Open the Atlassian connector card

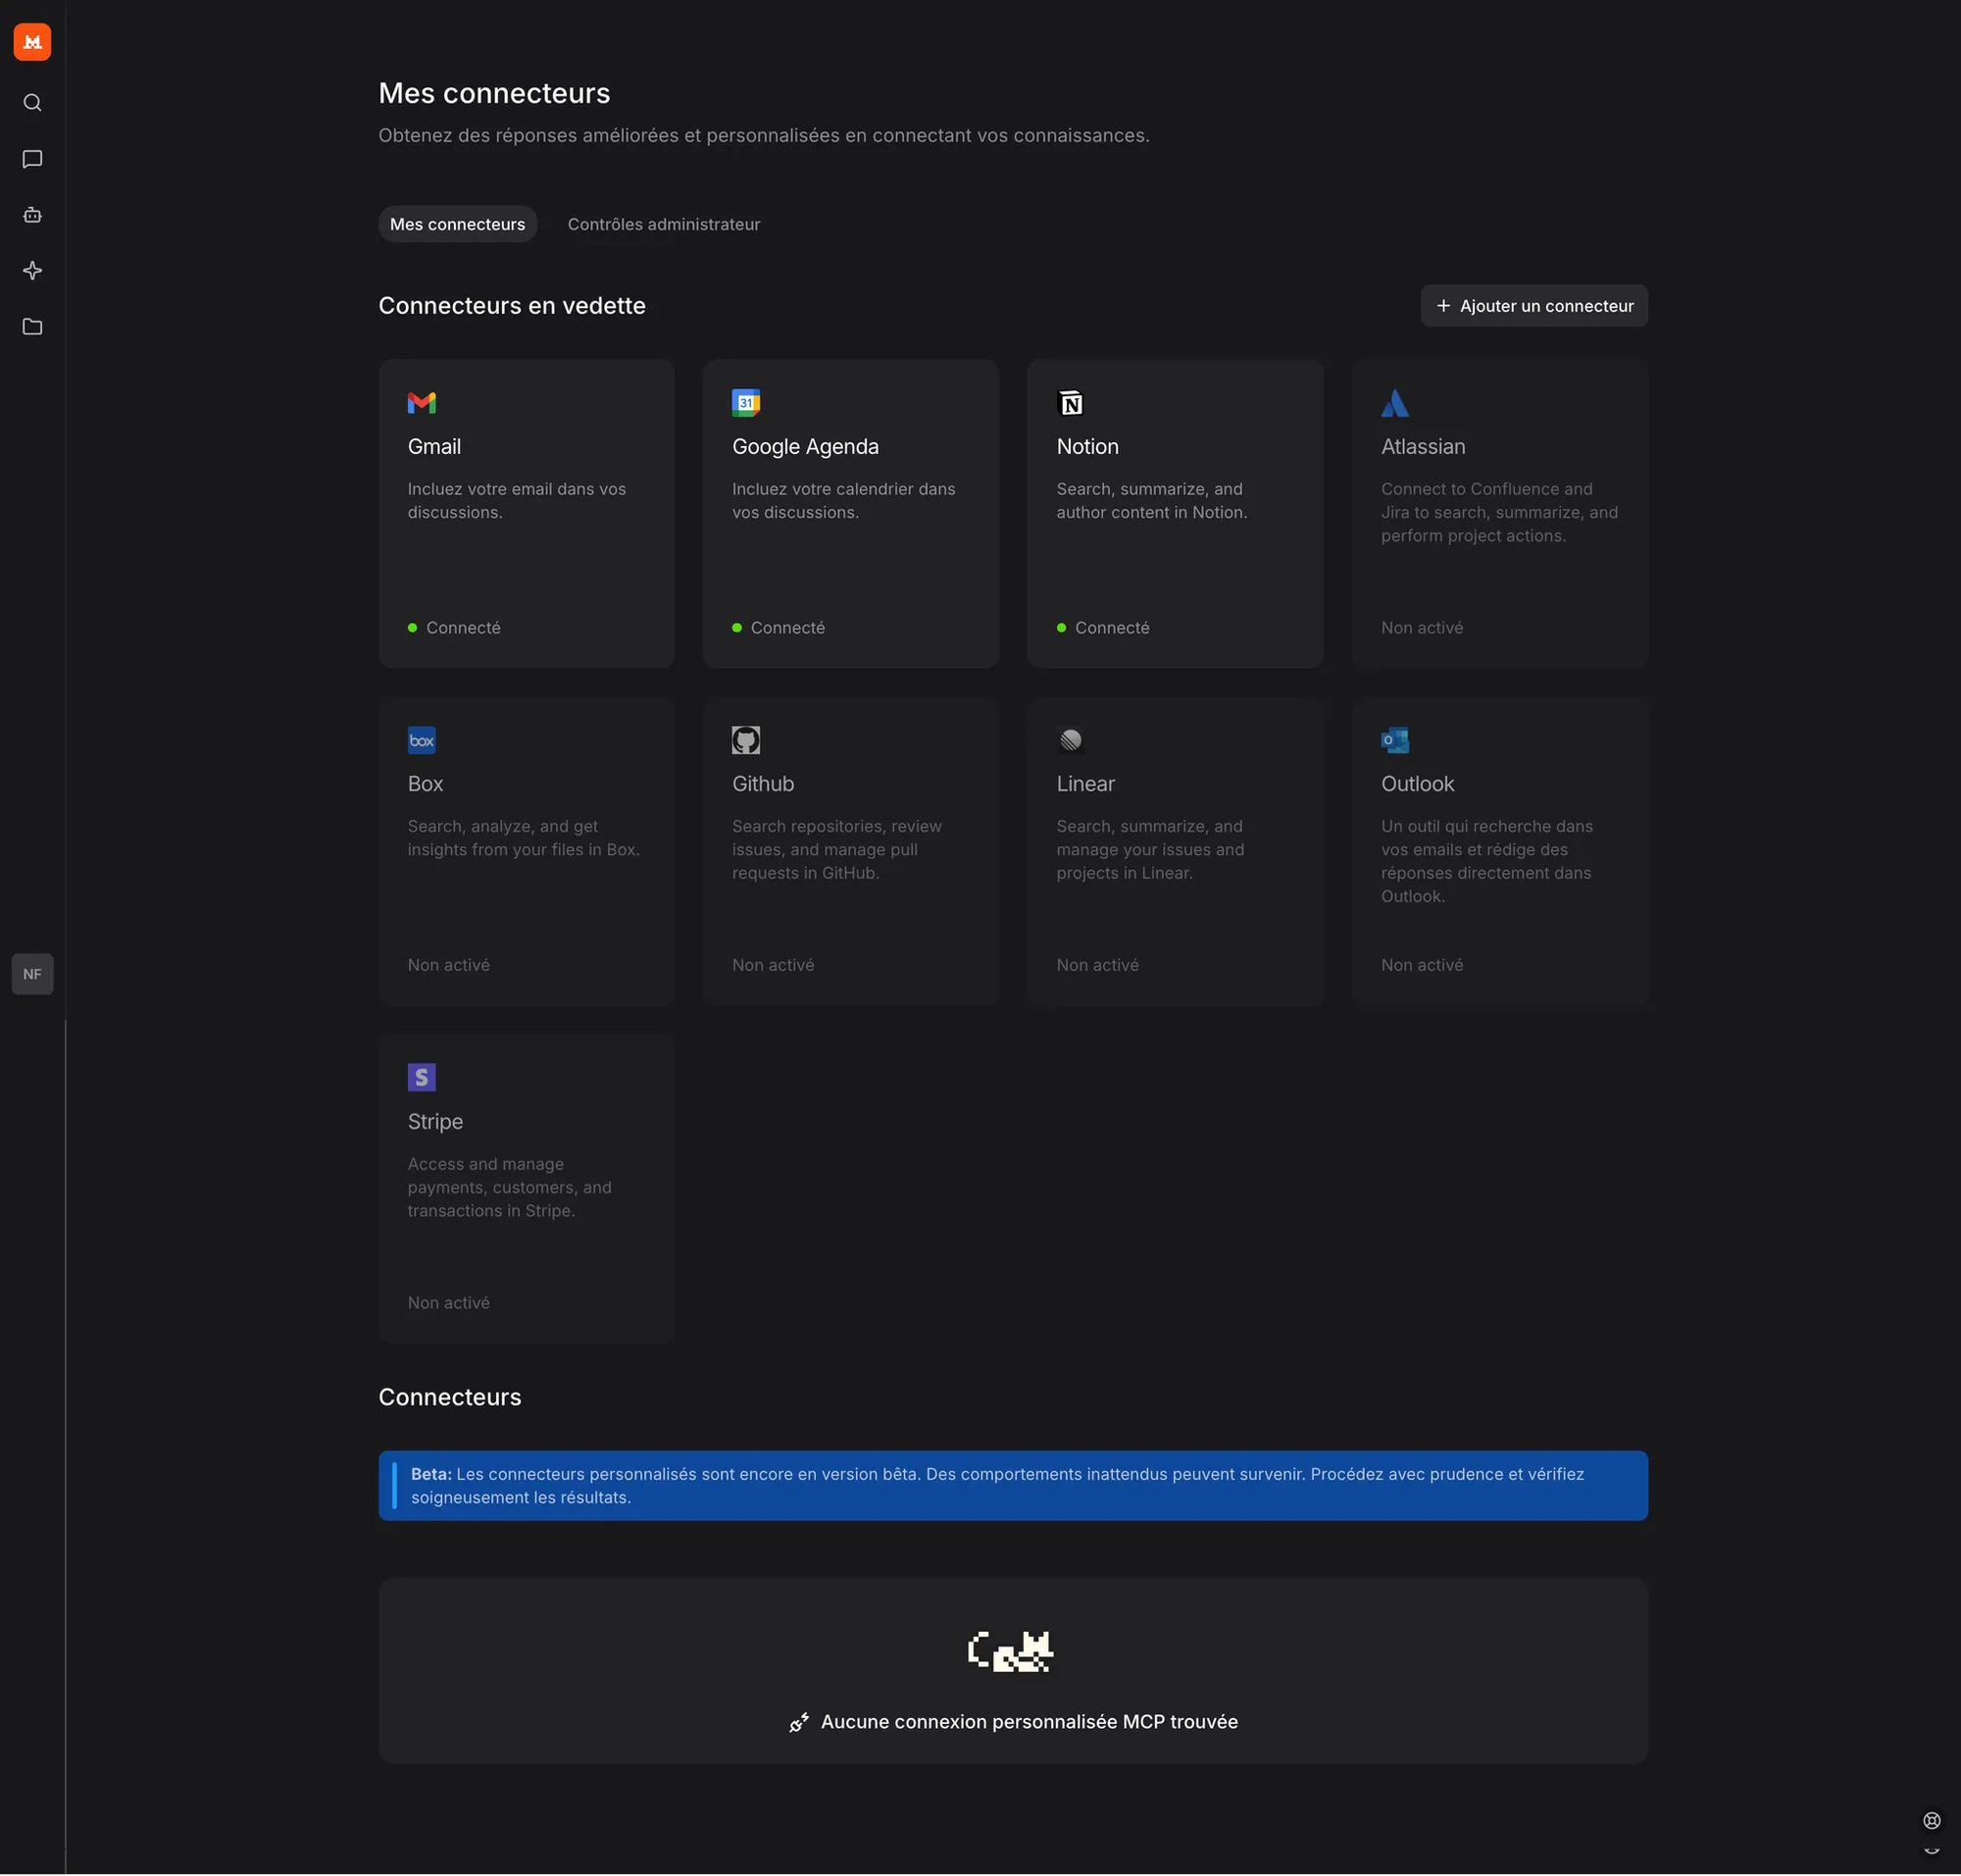click(x=1499, y=513)
